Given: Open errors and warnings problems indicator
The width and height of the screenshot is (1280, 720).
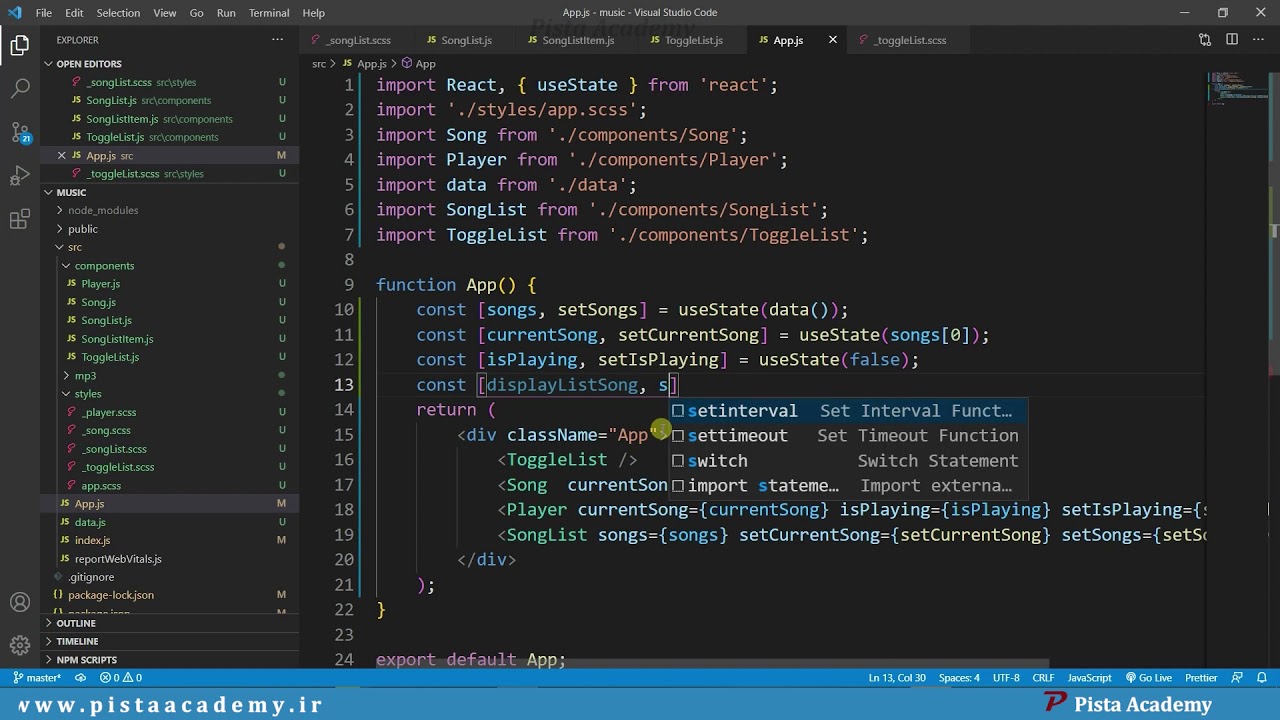Looking at the screenshot, I should 121,678.
